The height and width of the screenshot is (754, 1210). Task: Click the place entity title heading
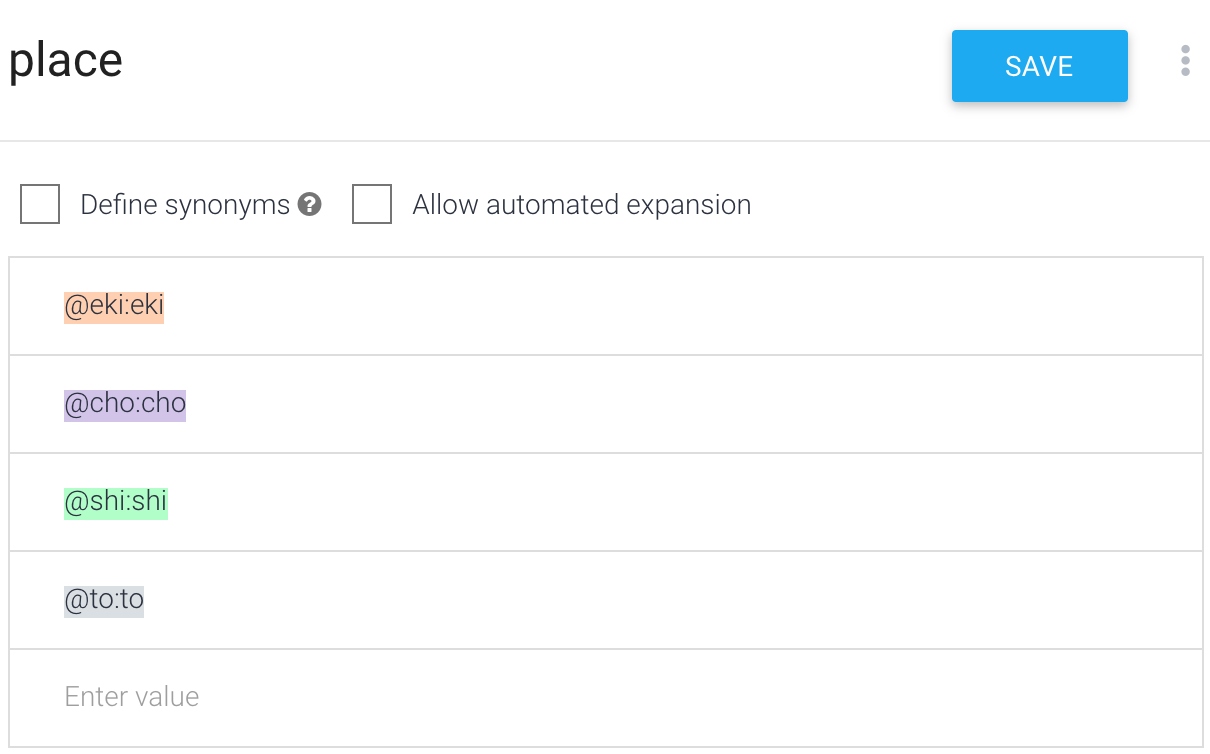(x=66, y=61)
